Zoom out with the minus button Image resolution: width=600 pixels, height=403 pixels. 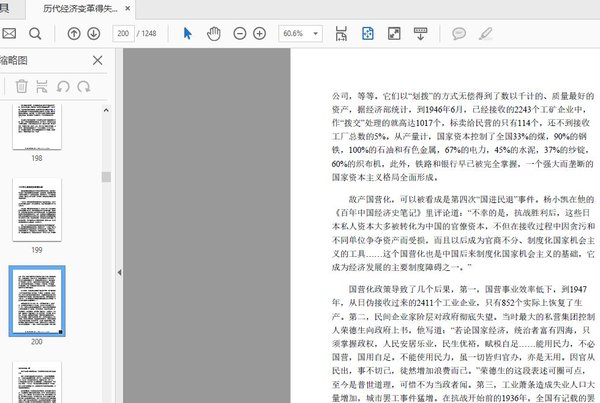(240, 33)
